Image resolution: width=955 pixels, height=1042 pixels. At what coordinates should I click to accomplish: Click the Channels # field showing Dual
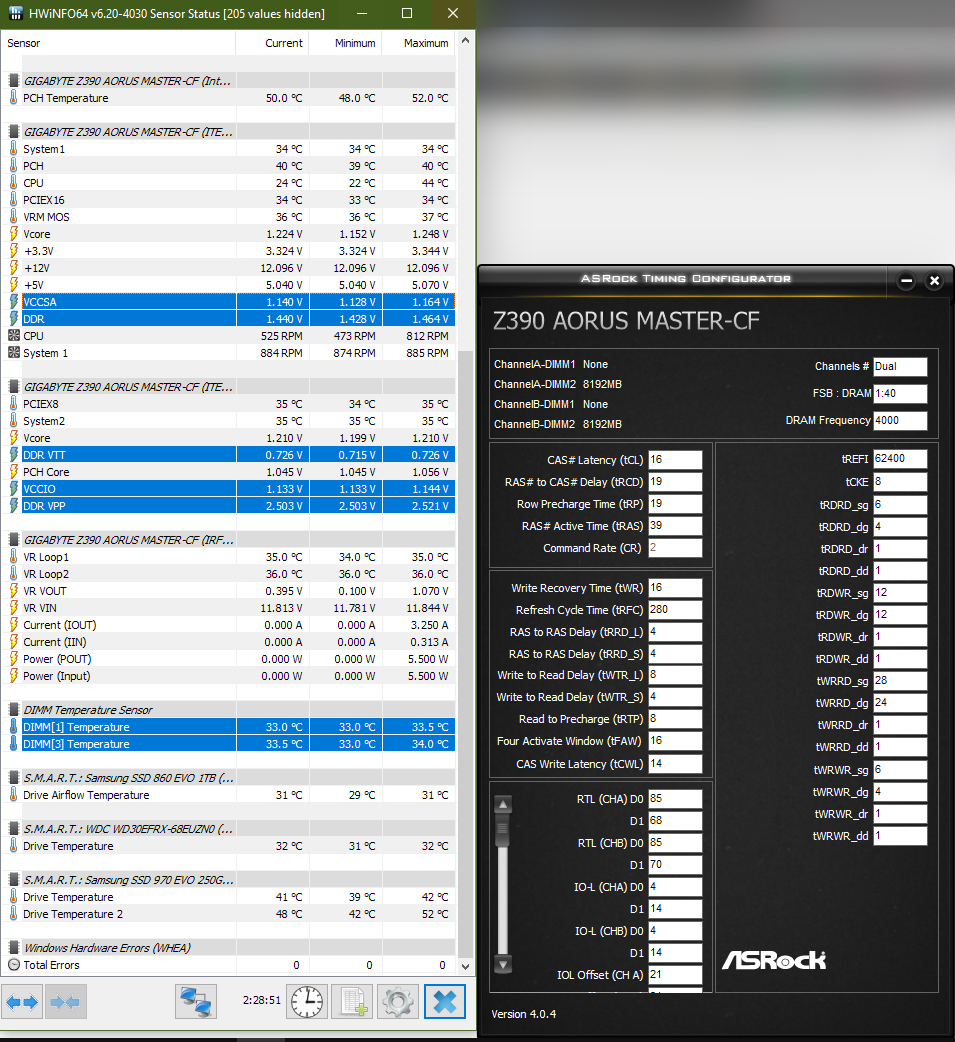(900, 367)
